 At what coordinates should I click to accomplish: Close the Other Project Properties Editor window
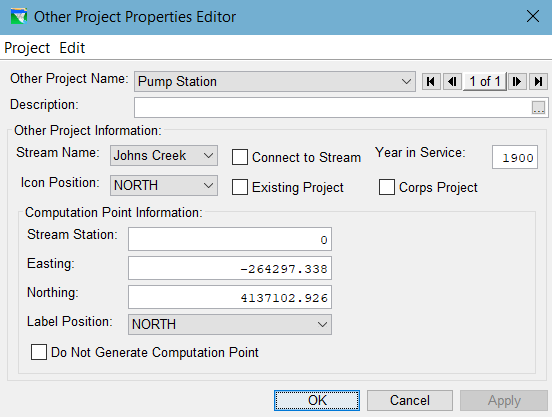[533, 16]
